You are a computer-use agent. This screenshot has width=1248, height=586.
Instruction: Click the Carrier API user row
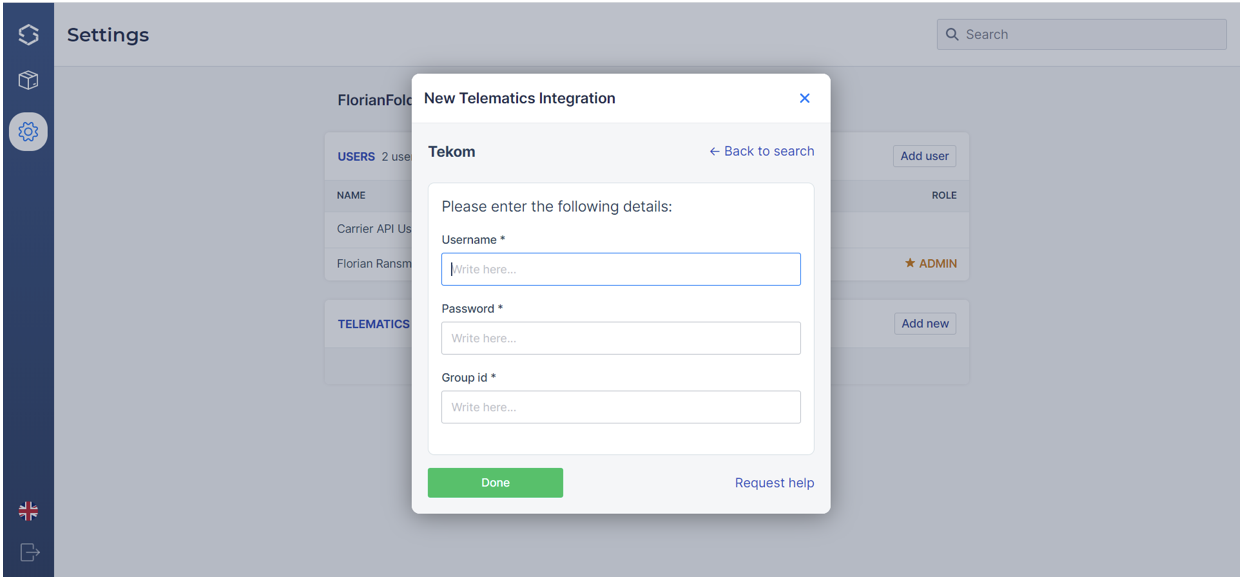click(646, 229)
